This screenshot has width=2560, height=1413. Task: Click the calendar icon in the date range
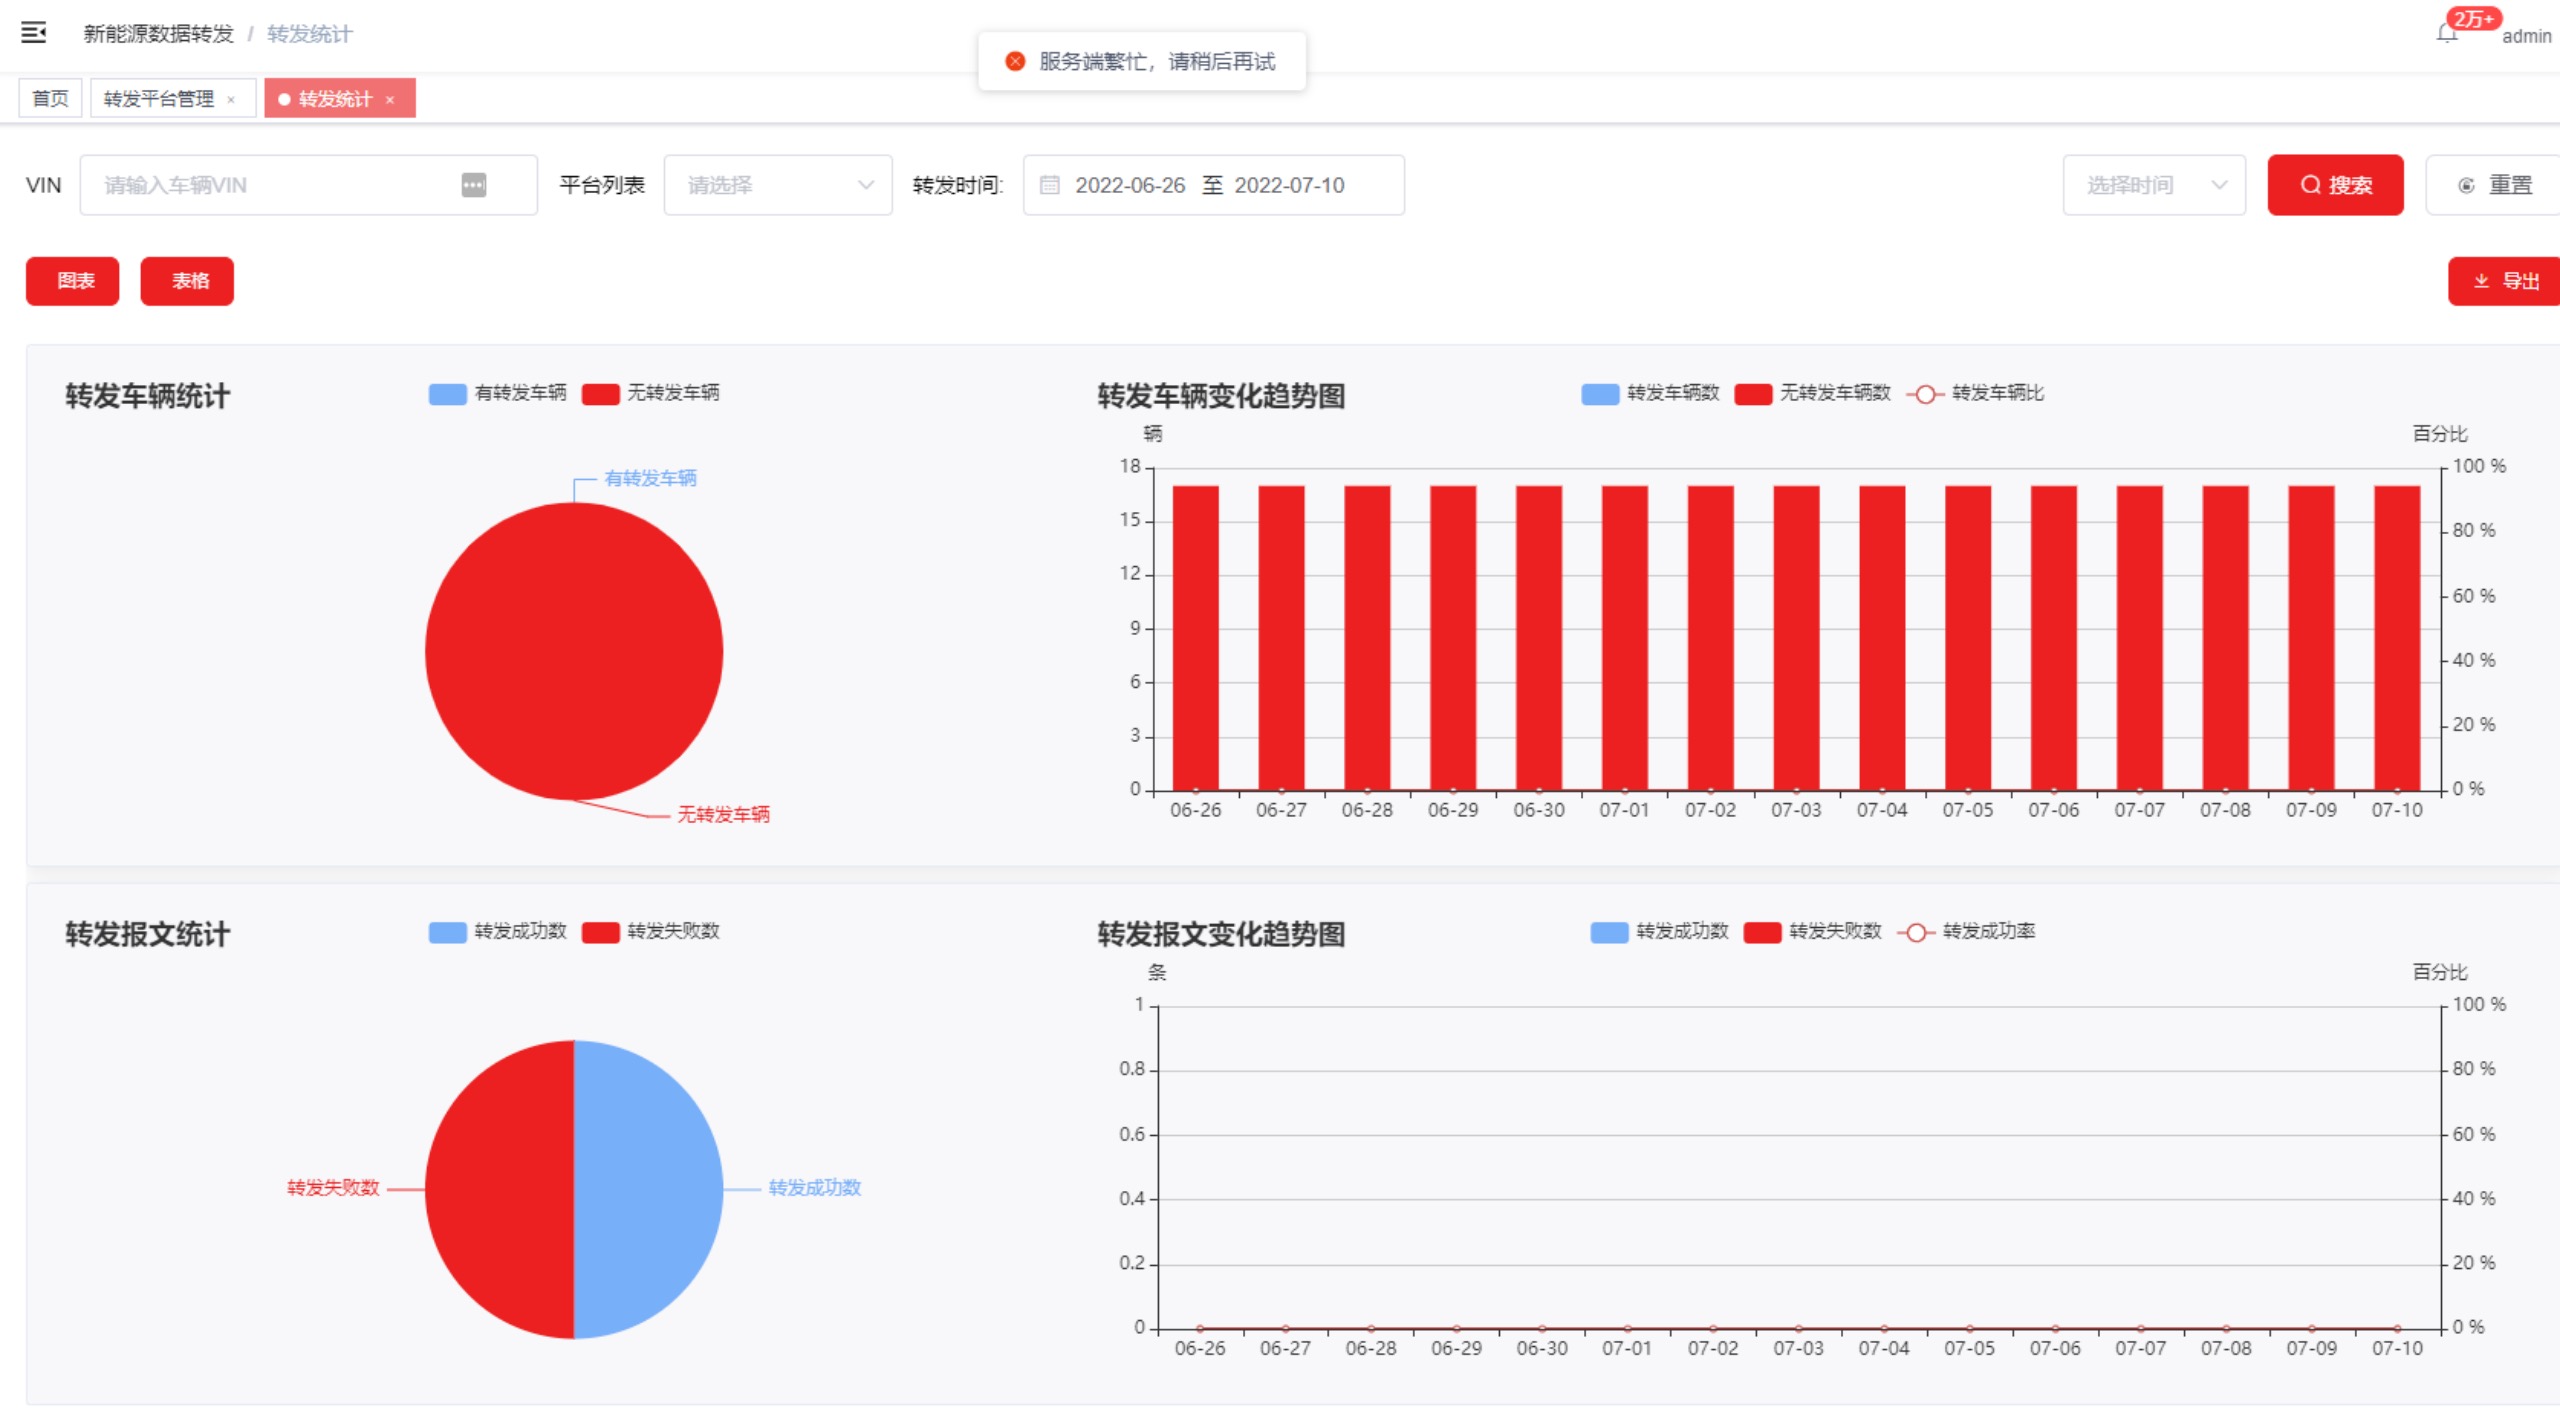click(1049, 185)
